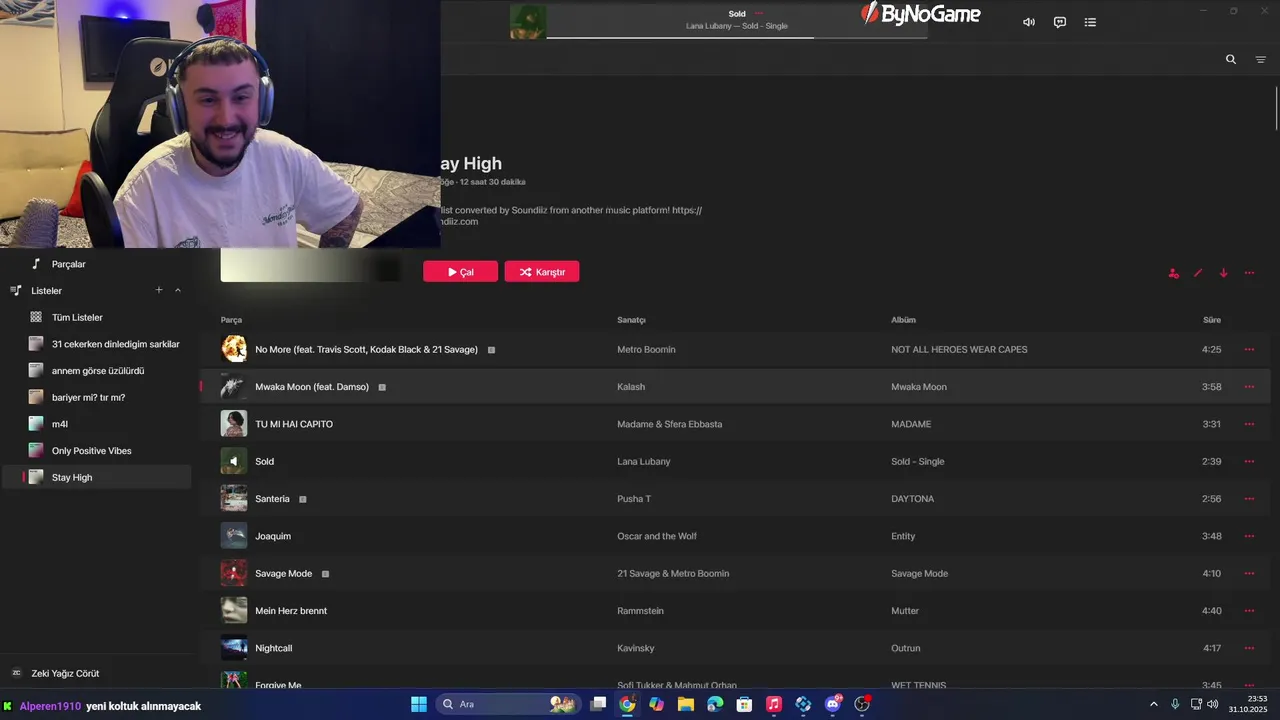The width and height of the screenshot is (1280, 720).
Task: Open more options for TU MI HAI CAPITO
Action: (x=1249, y=424)
